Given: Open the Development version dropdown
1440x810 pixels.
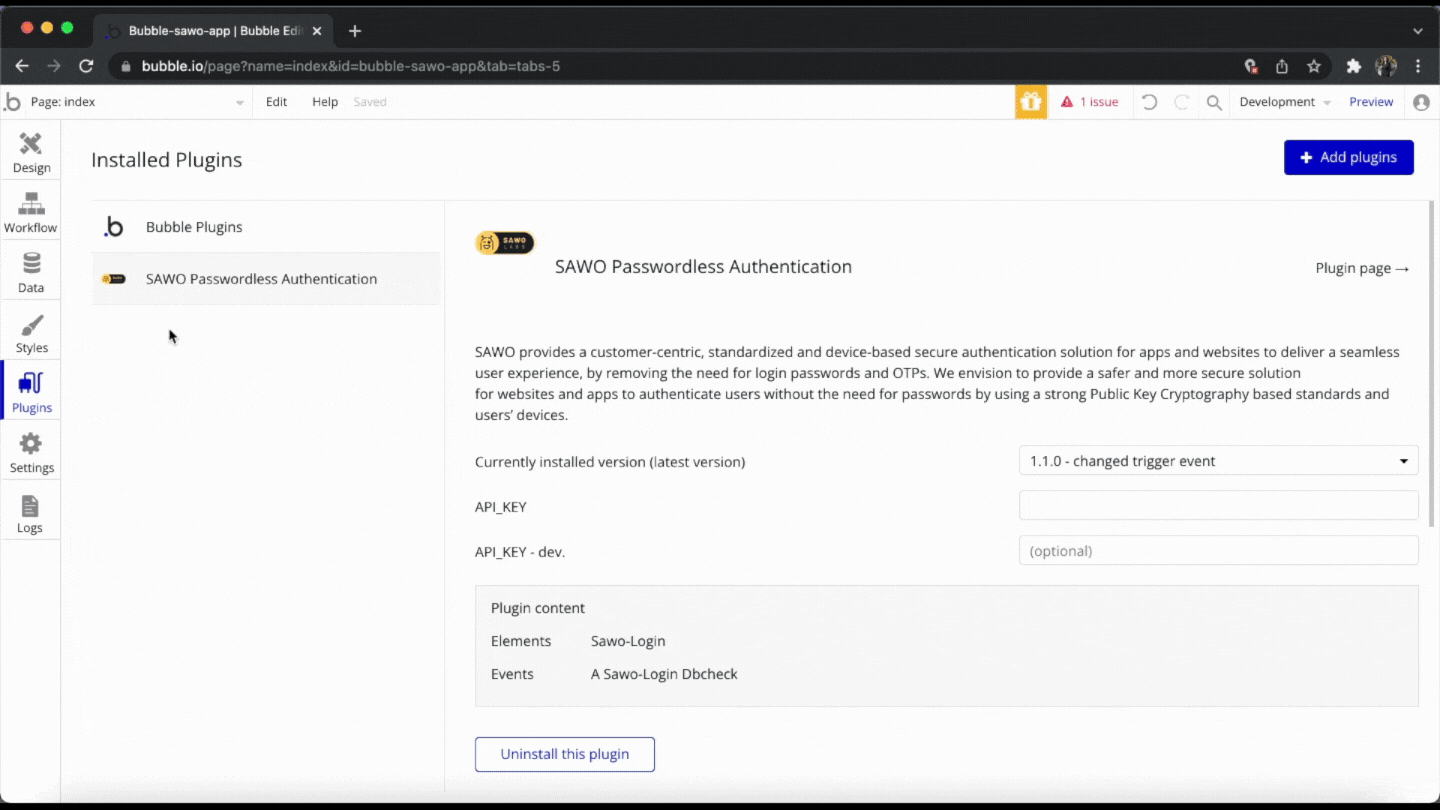Looking at the screenshot, I should tap(1285, 102).
